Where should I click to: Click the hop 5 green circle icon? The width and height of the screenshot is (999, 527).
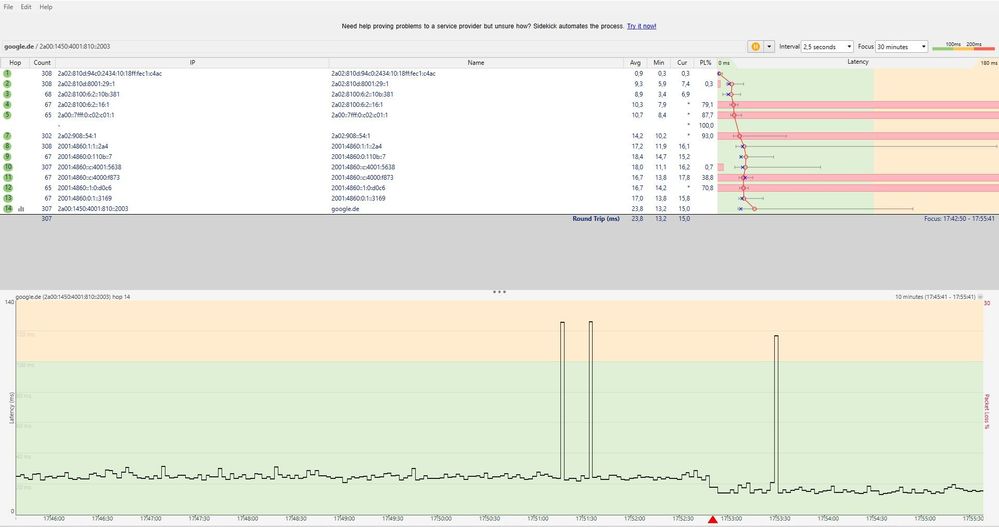8,115
